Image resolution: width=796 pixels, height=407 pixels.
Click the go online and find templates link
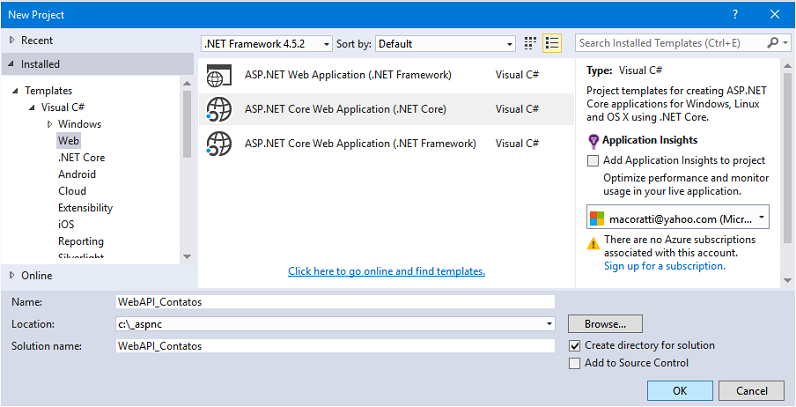(x=387, y=272)
